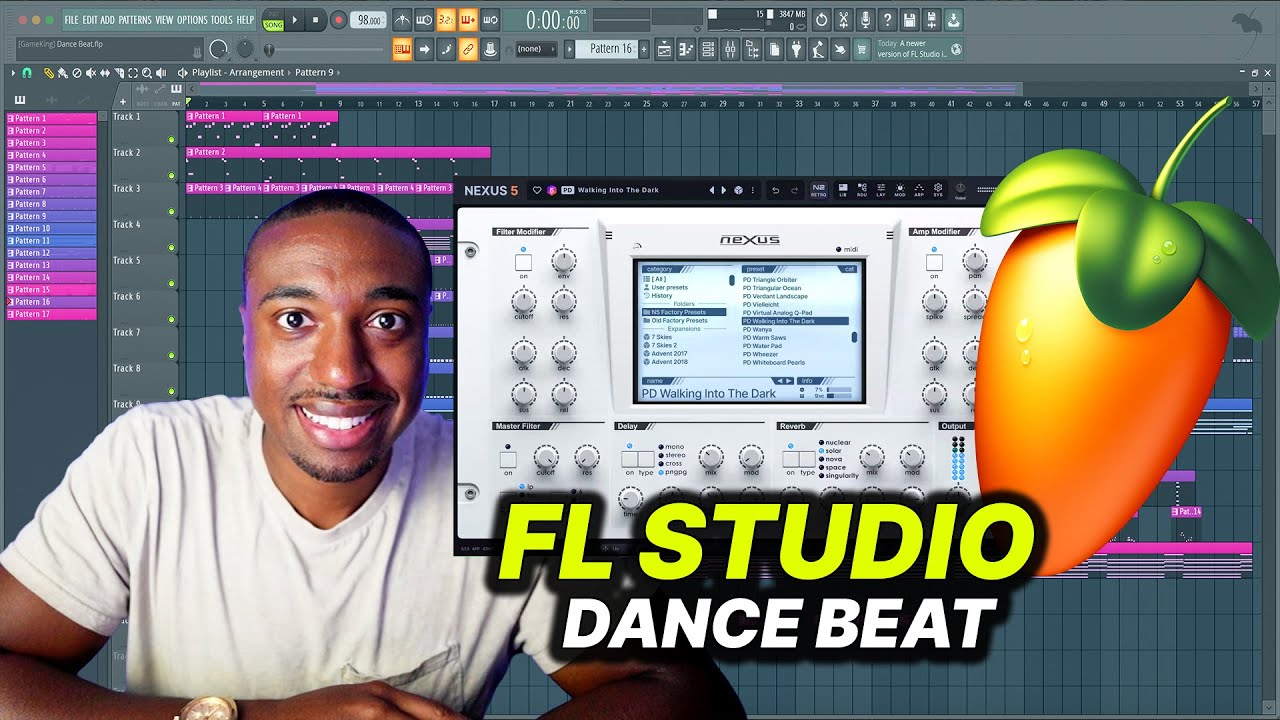Click the Track 1 label

pyautogui.click(x=127, y=117)
